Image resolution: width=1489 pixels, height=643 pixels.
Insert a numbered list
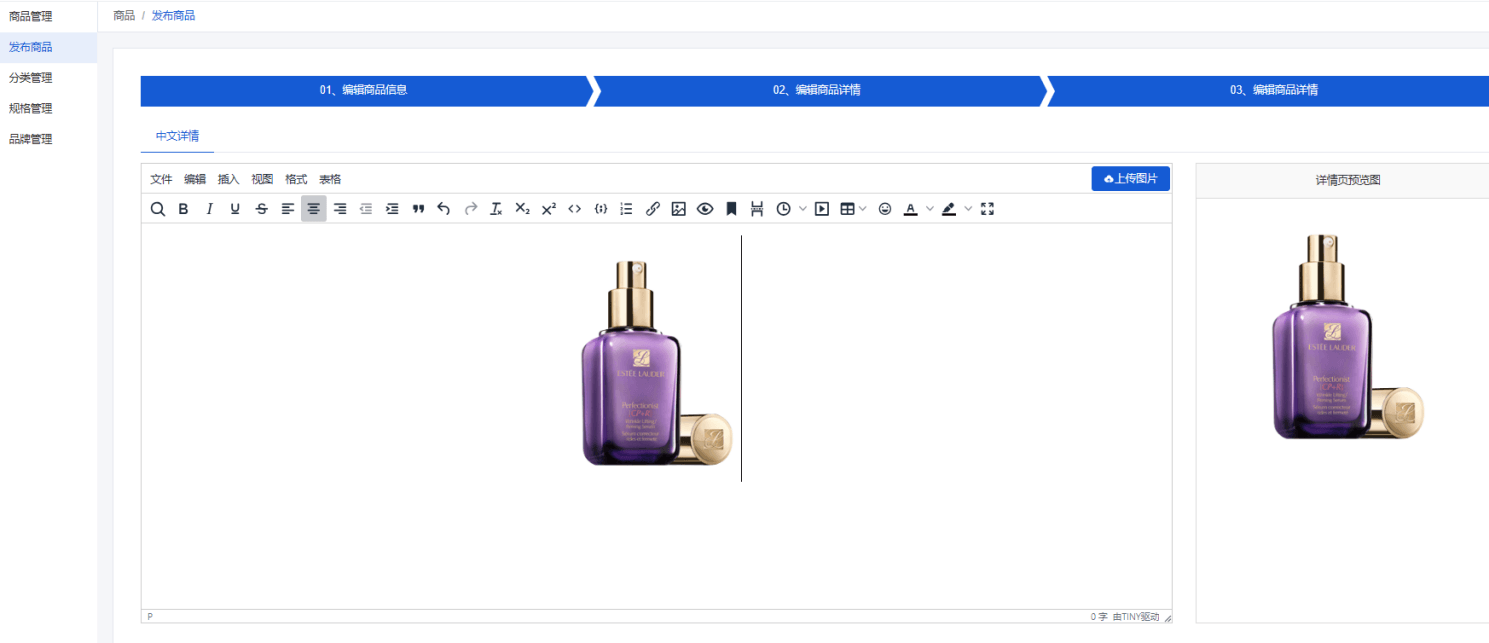pos(627,209)
